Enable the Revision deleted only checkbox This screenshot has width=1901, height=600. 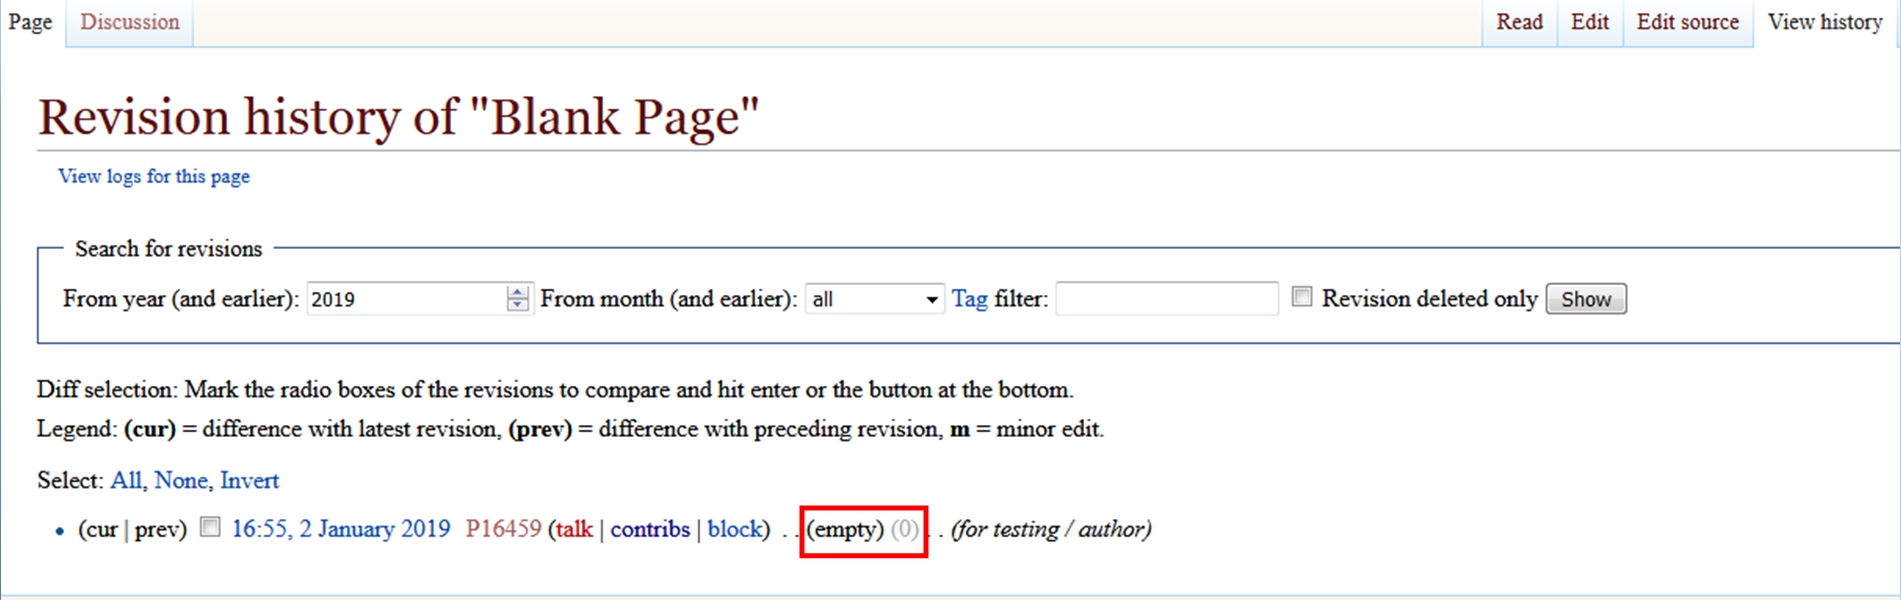[x=1301, y=297]
